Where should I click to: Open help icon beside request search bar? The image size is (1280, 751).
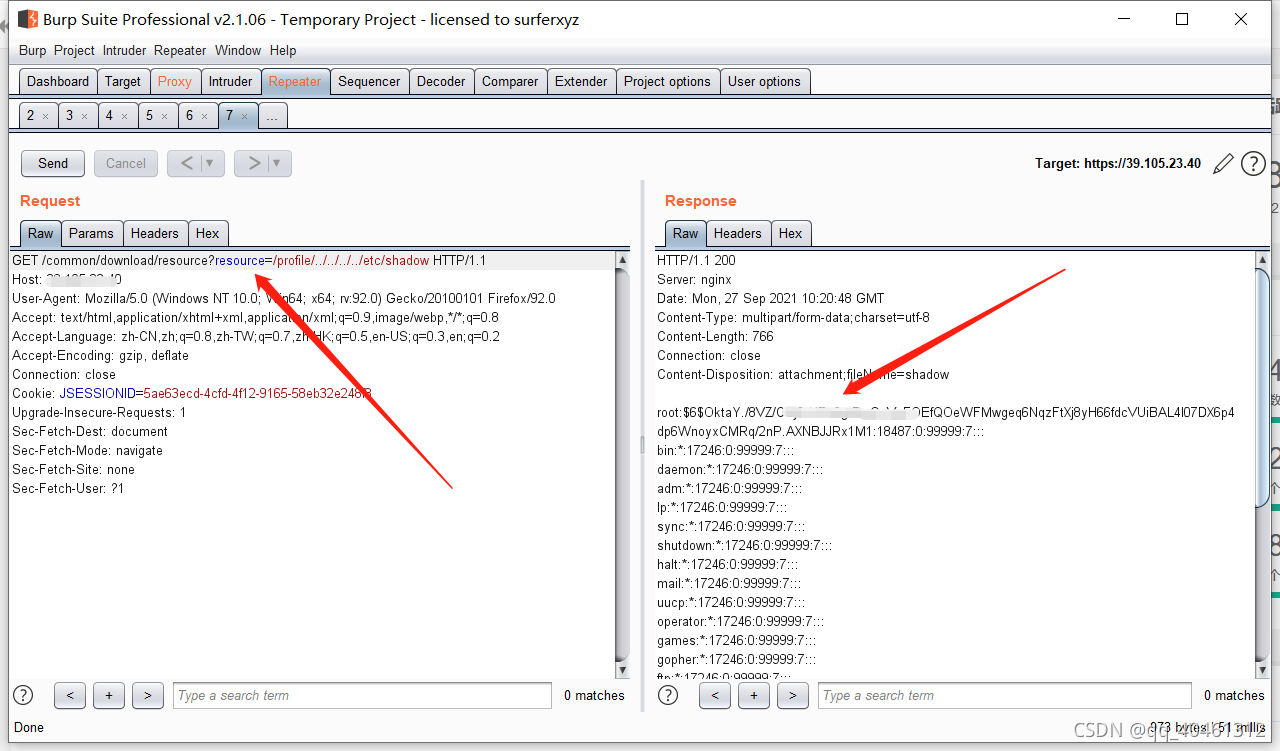(23, 695)
